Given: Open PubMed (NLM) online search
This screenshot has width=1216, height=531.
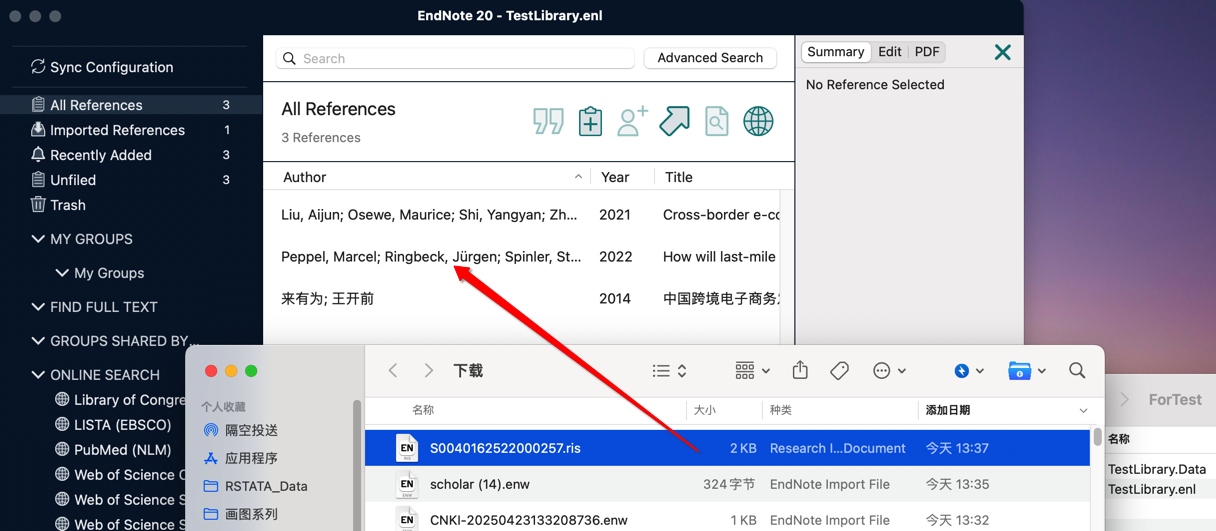Looking at the screenshot, I should (x=113, y=450).
